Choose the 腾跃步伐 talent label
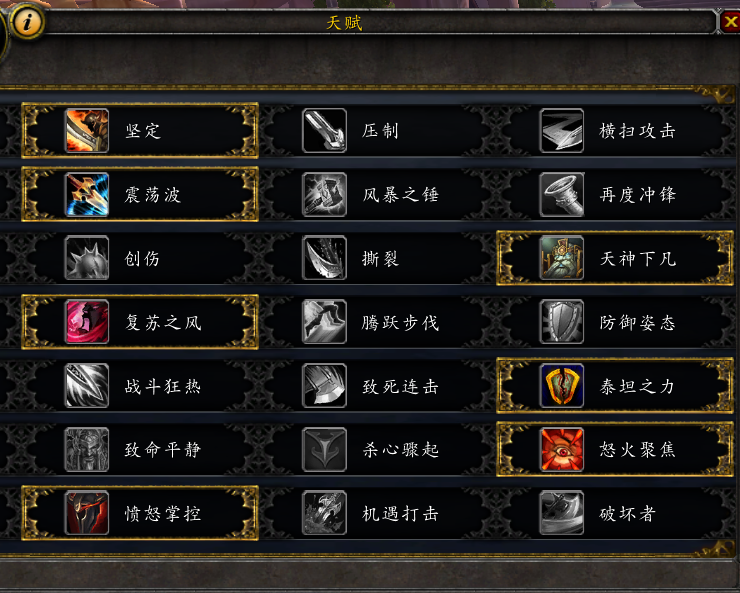The width and height of the screenshot is (740, 593). click(400, 323)
